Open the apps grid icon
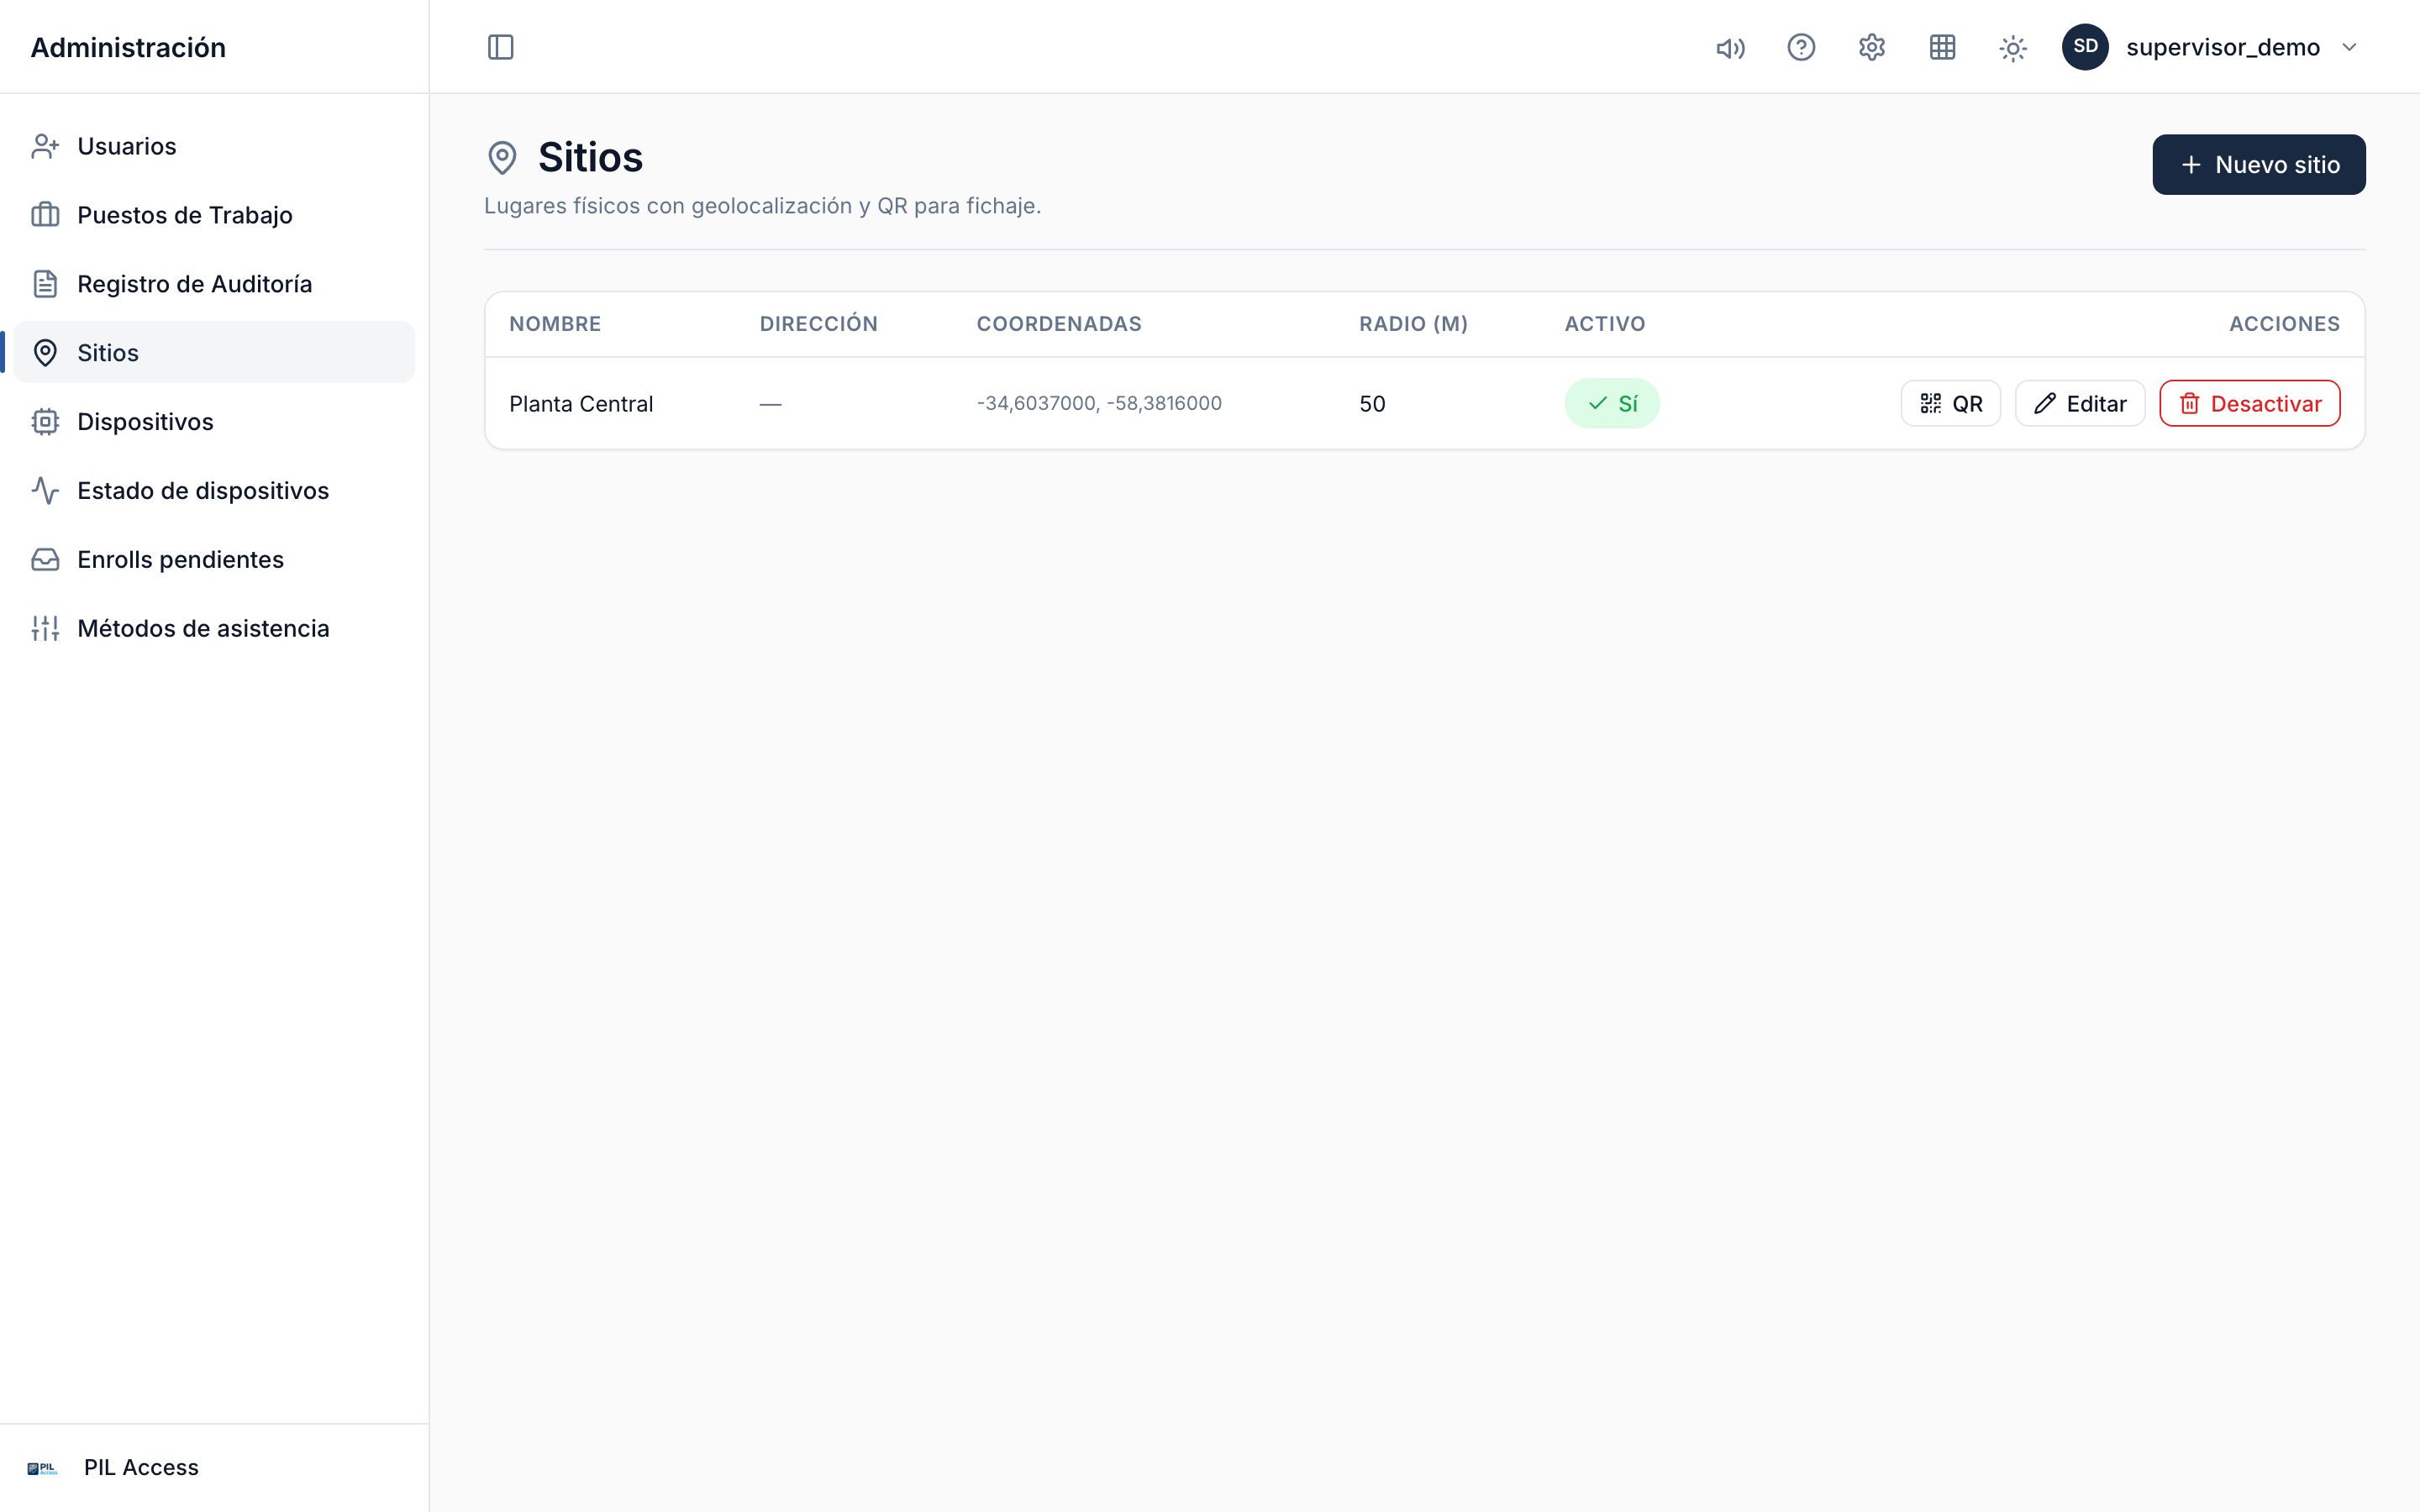 coord(1942,47)
